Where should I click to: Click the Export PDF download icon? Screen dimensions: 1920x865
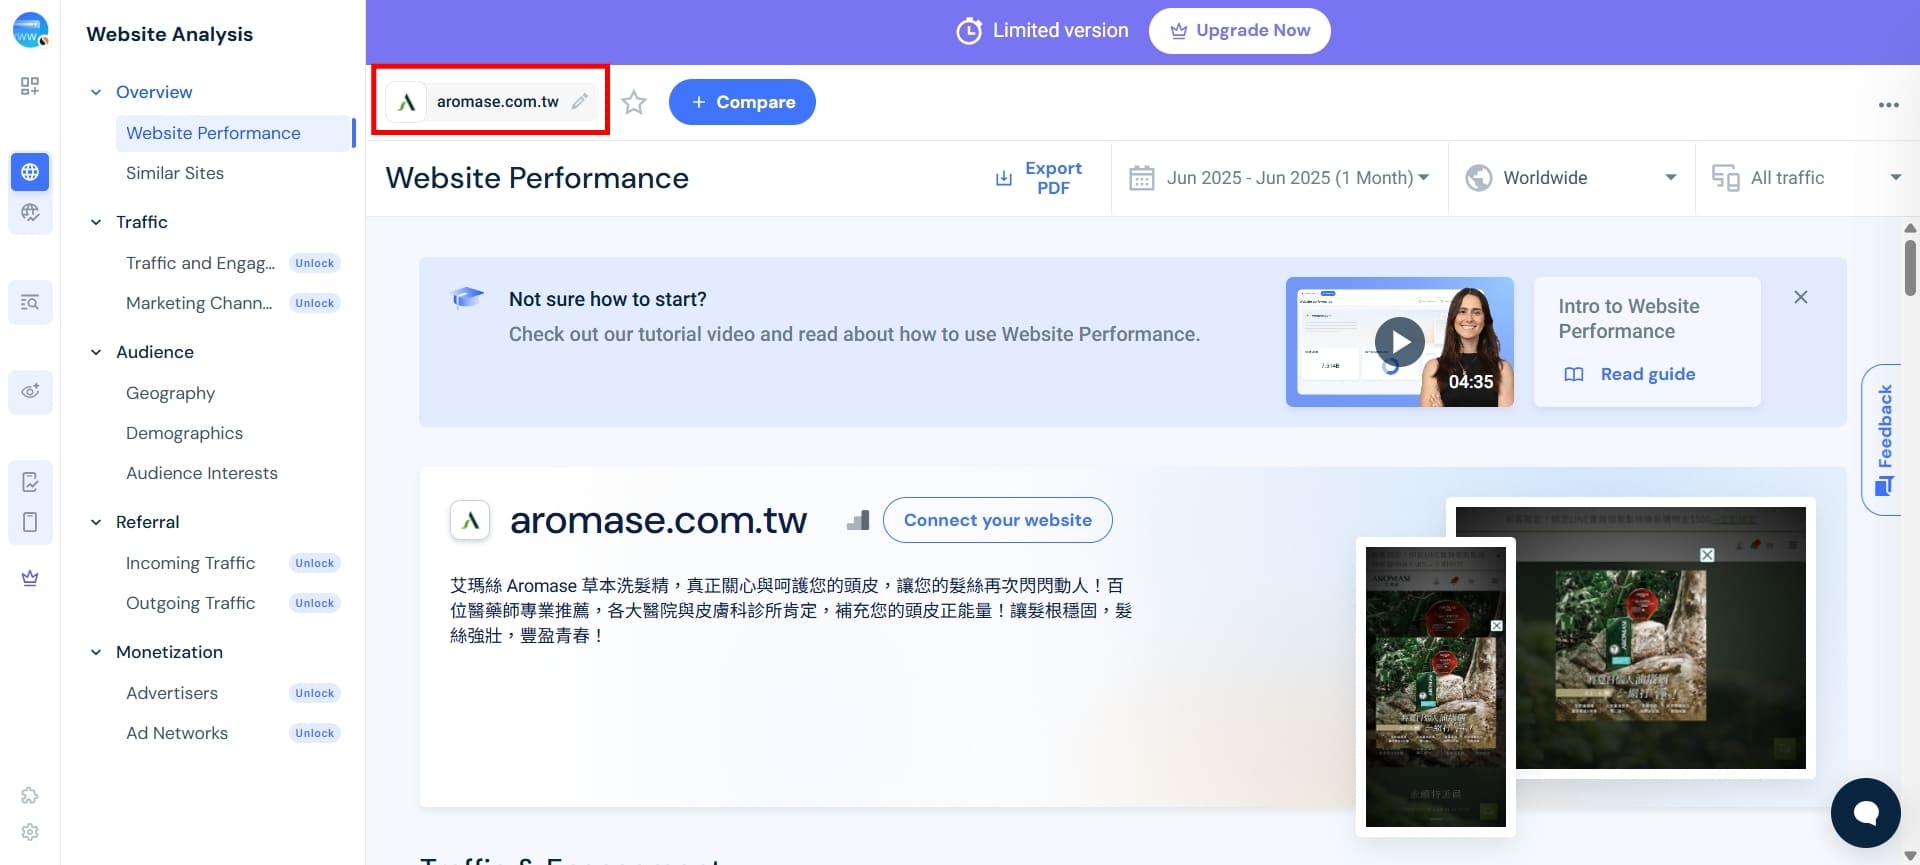coord(1003,178)
